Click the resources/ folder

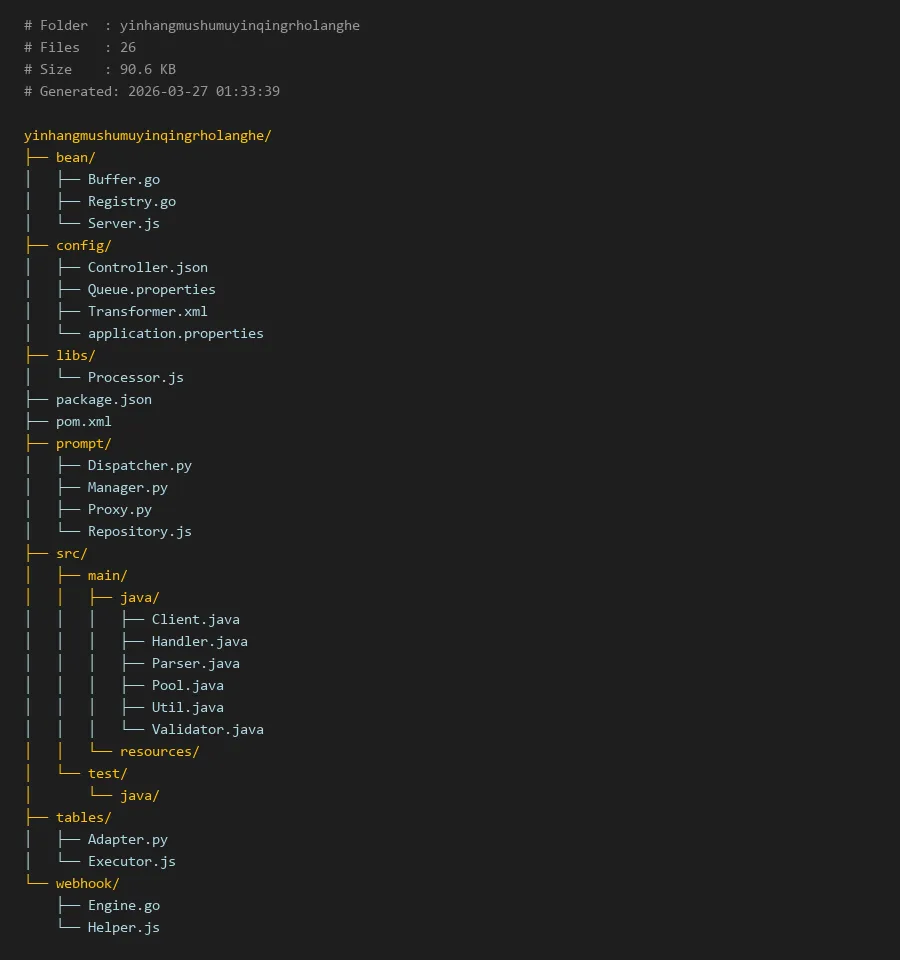[159, 751]
